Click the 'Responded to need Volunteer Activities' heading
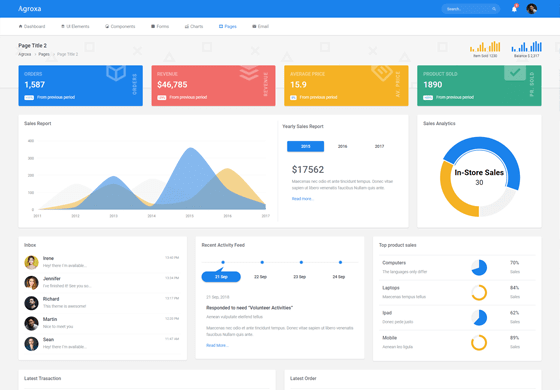This screenshot has height=390, width=560. click(249, 308)
